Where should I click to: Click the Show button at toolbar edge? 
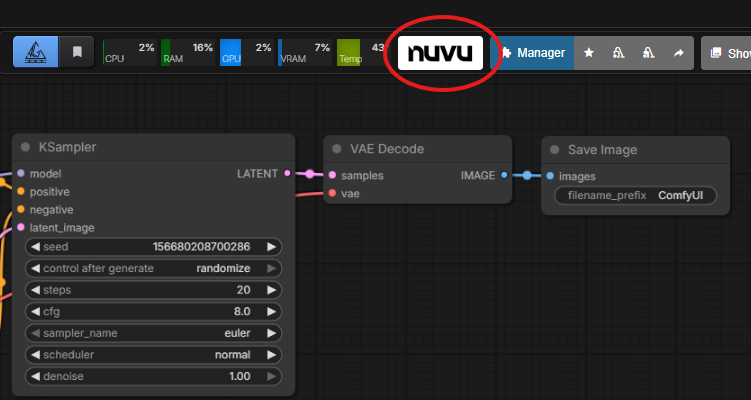727,53
